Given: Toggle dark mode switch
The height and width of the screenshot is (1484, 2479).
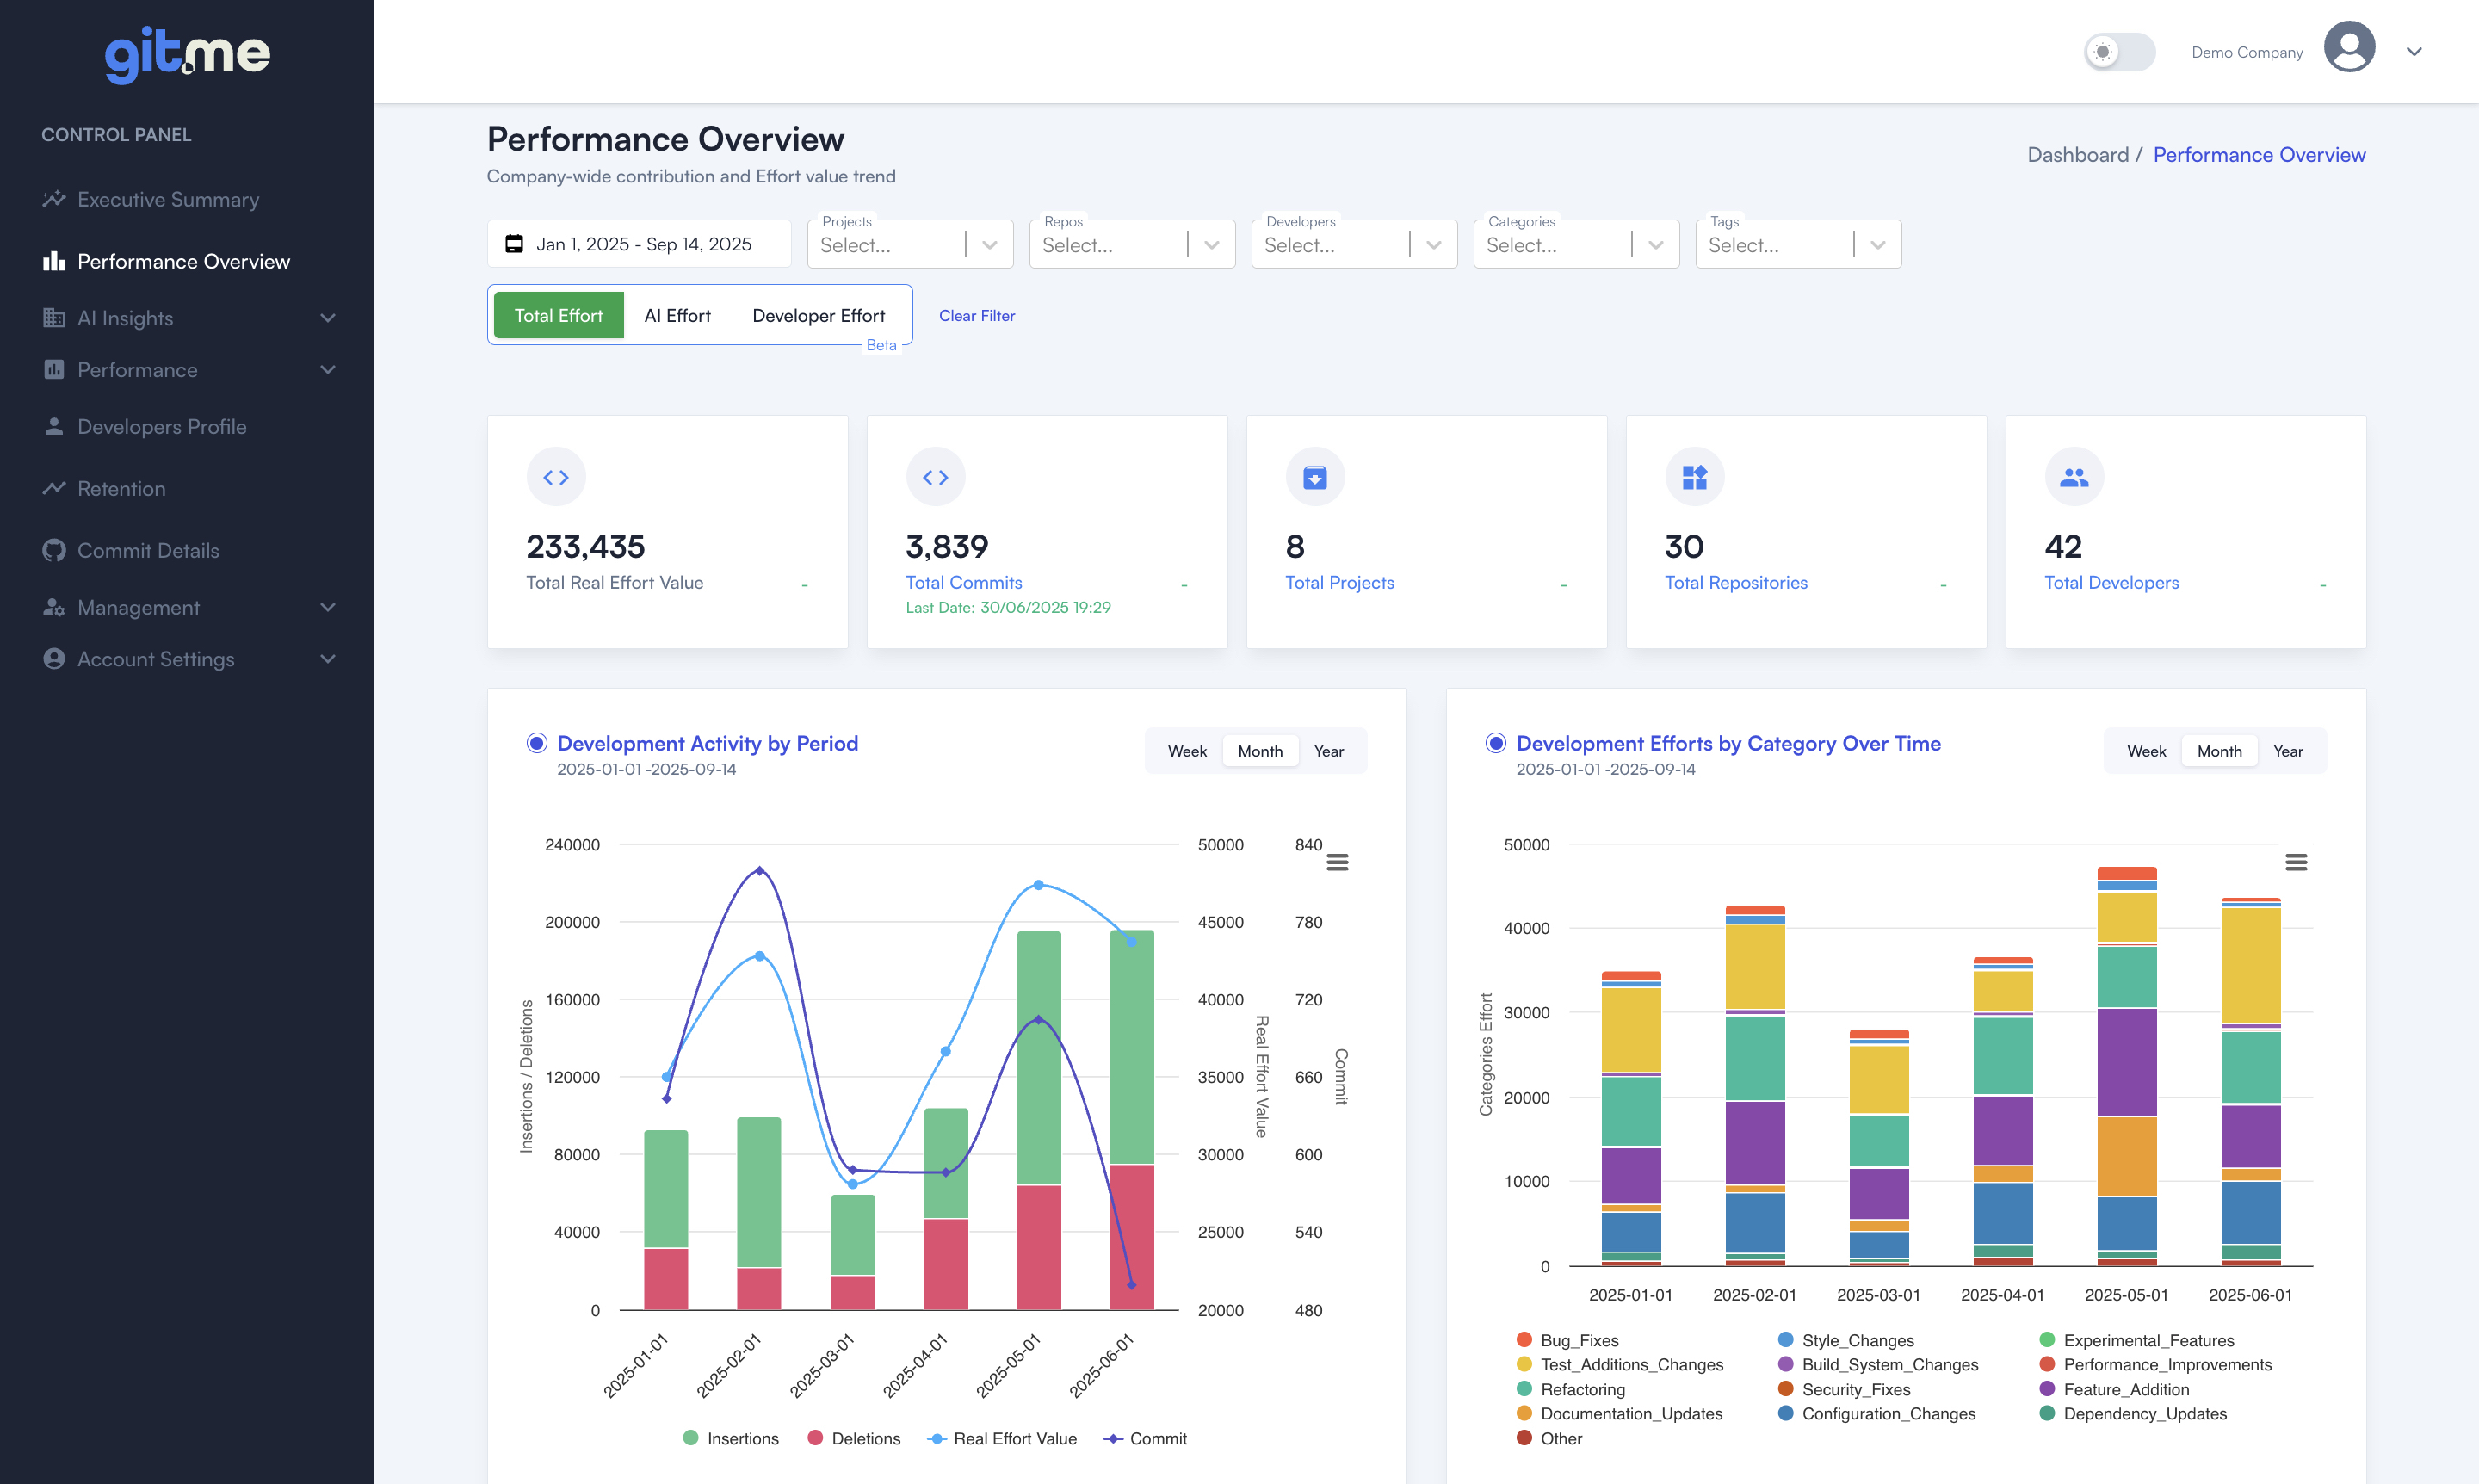Looking at the screenshot, I should (x=2120, y=51).
